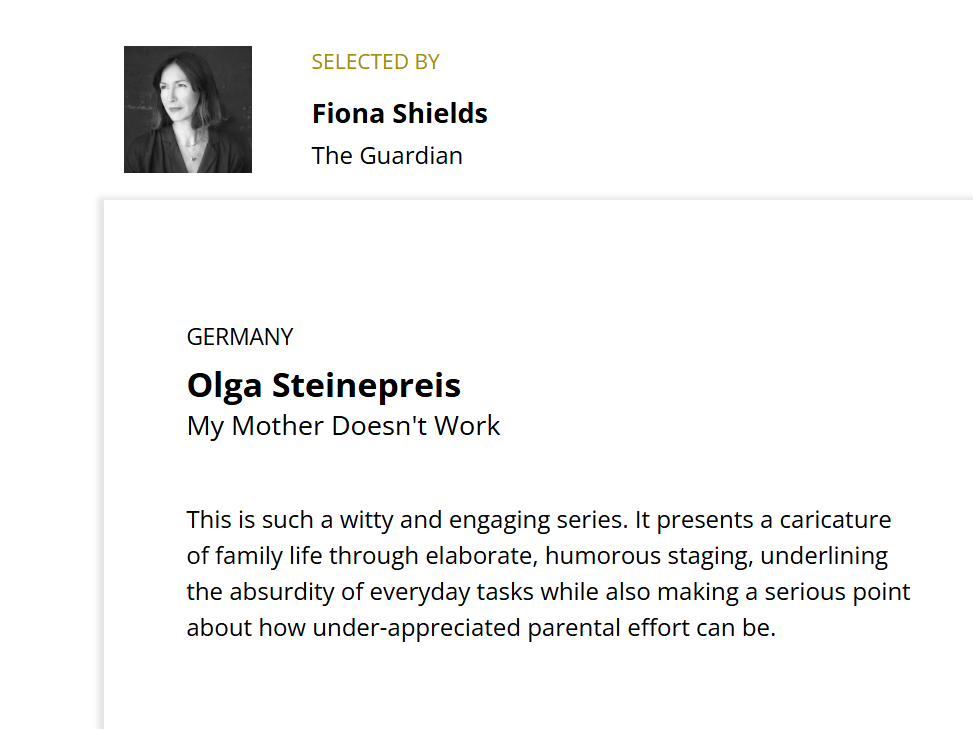This screenshot has width=973, height=729.
Task: Click the Fiona Shields name
Action: [400, 114]
